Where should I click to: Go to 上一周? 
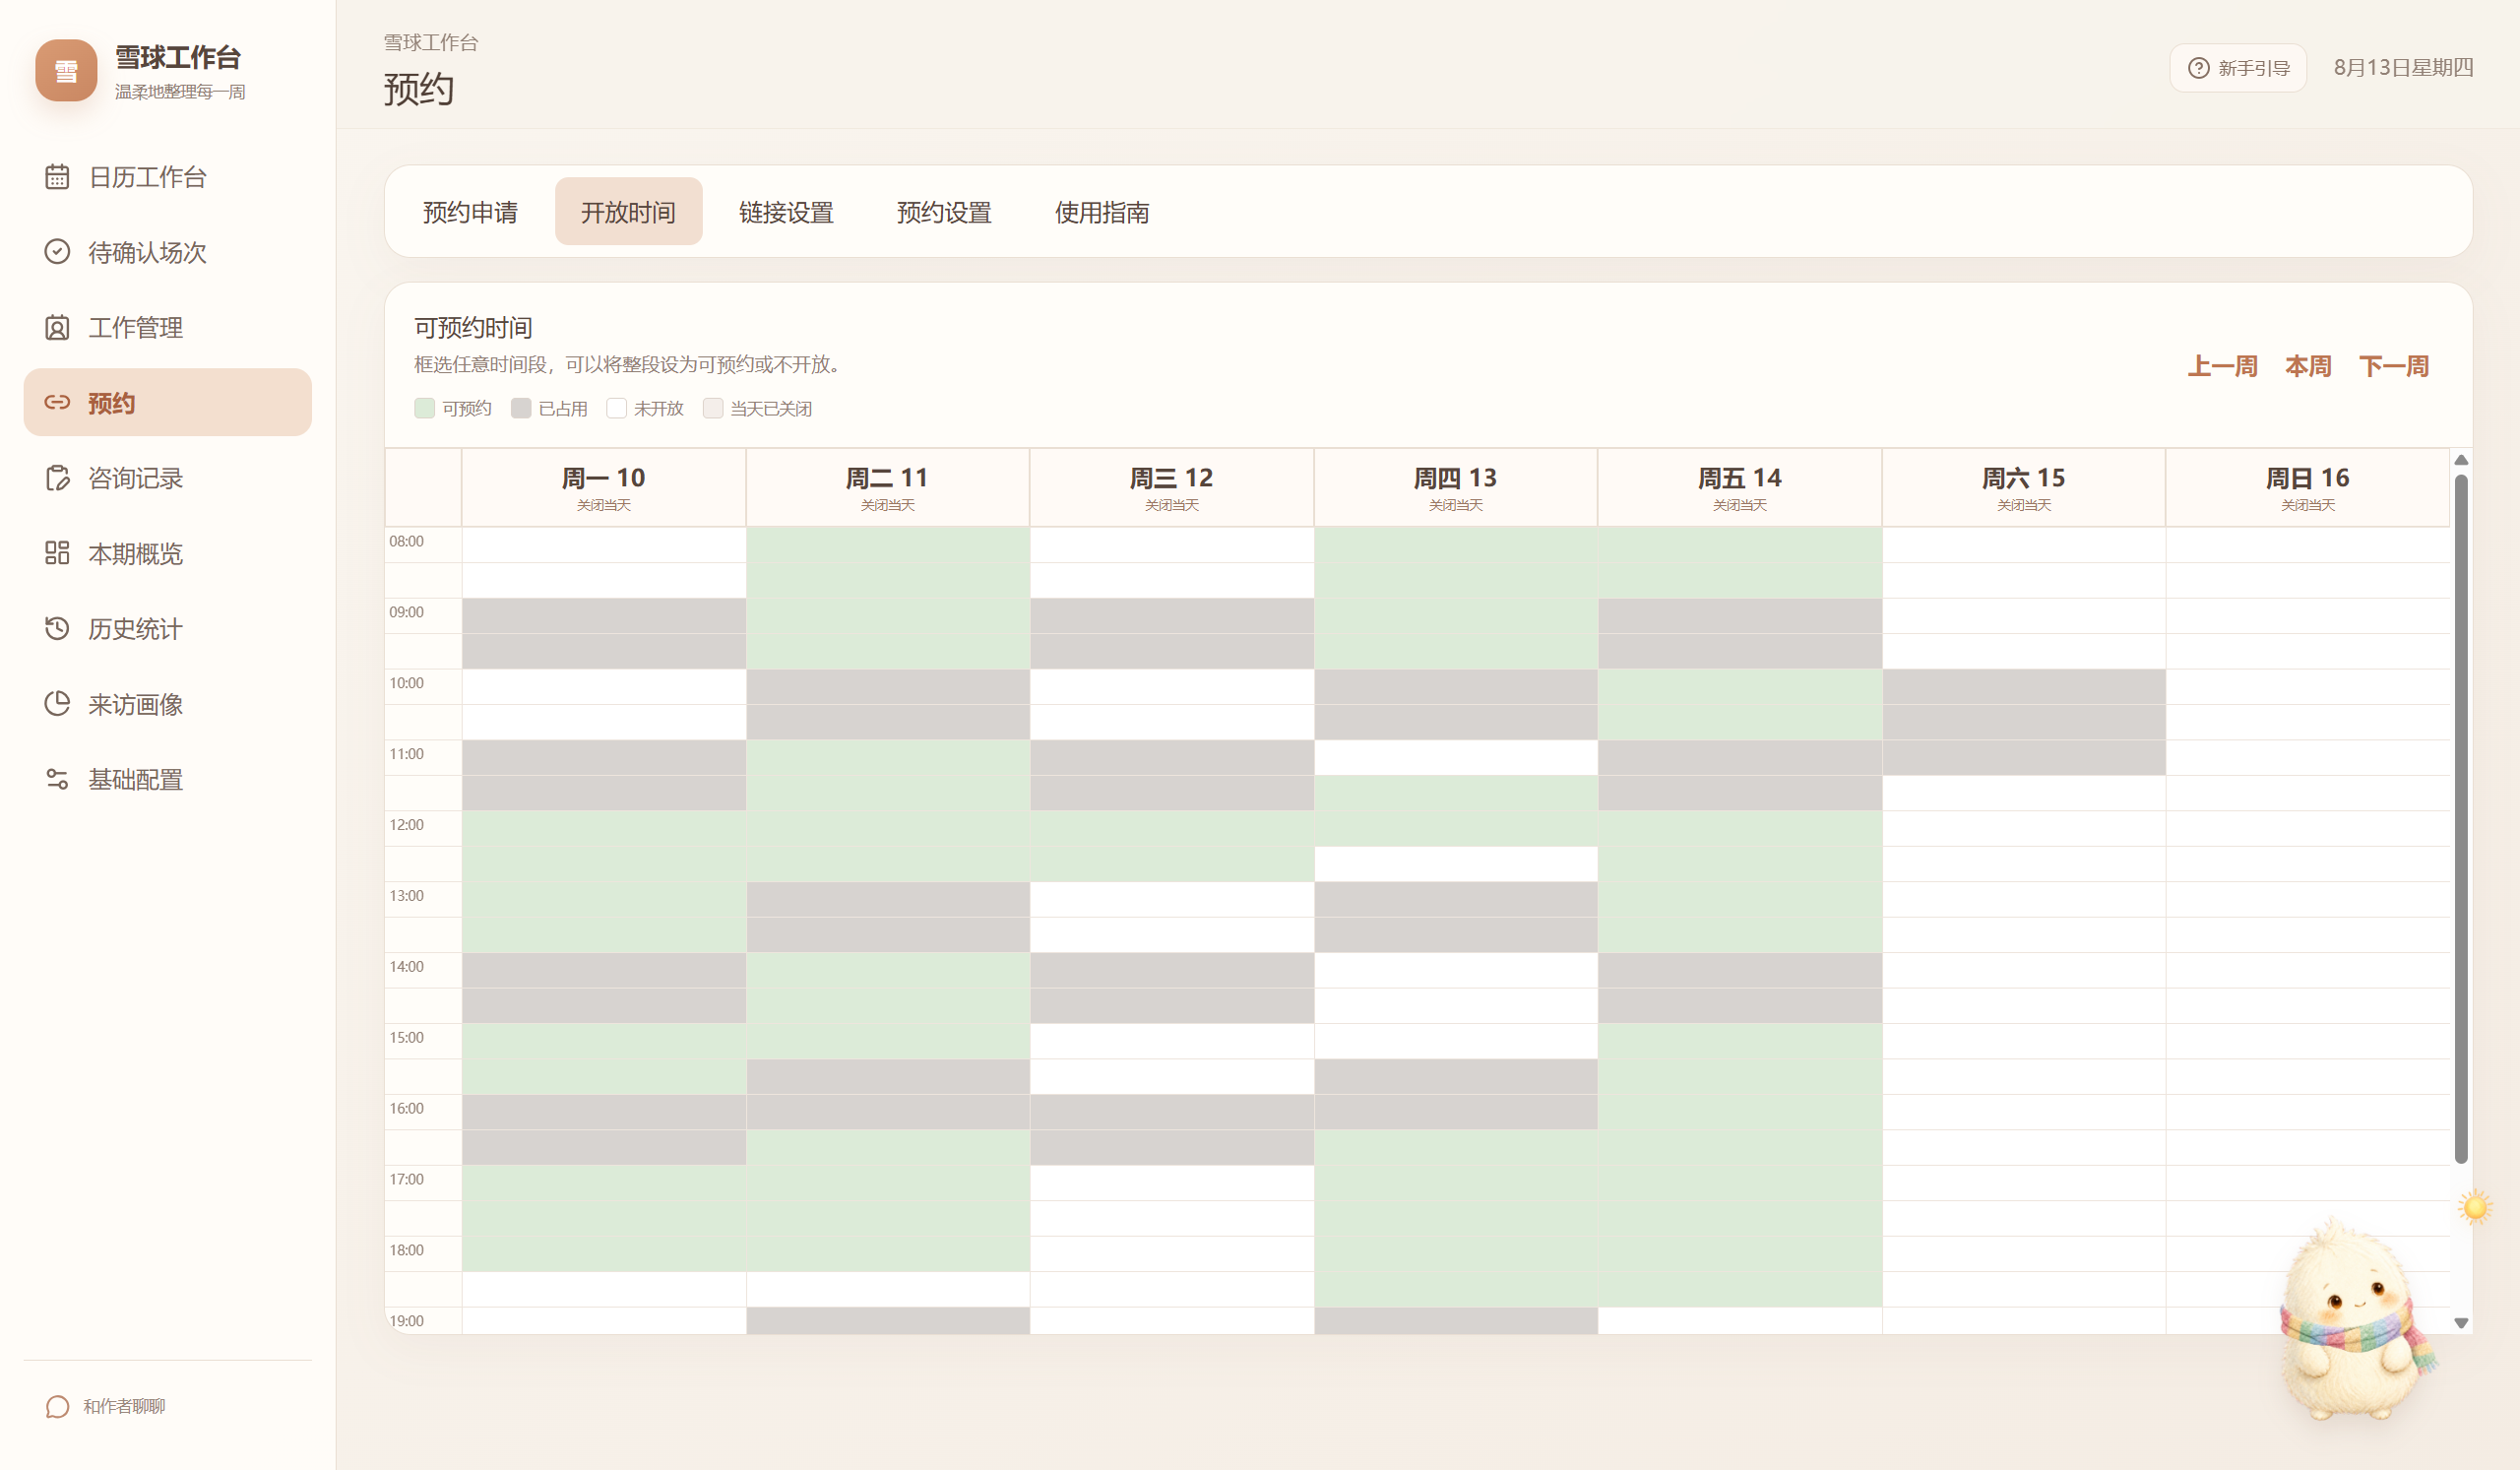(x=2222, y=366)
